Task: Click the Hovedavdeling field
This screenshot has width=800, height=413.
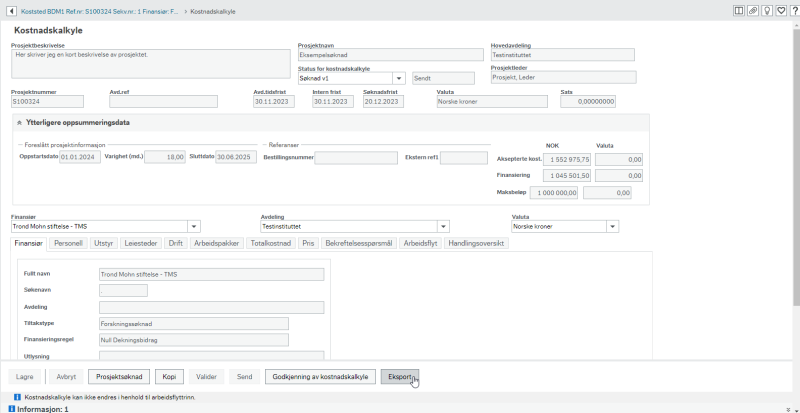Action: tap(563, 55)
